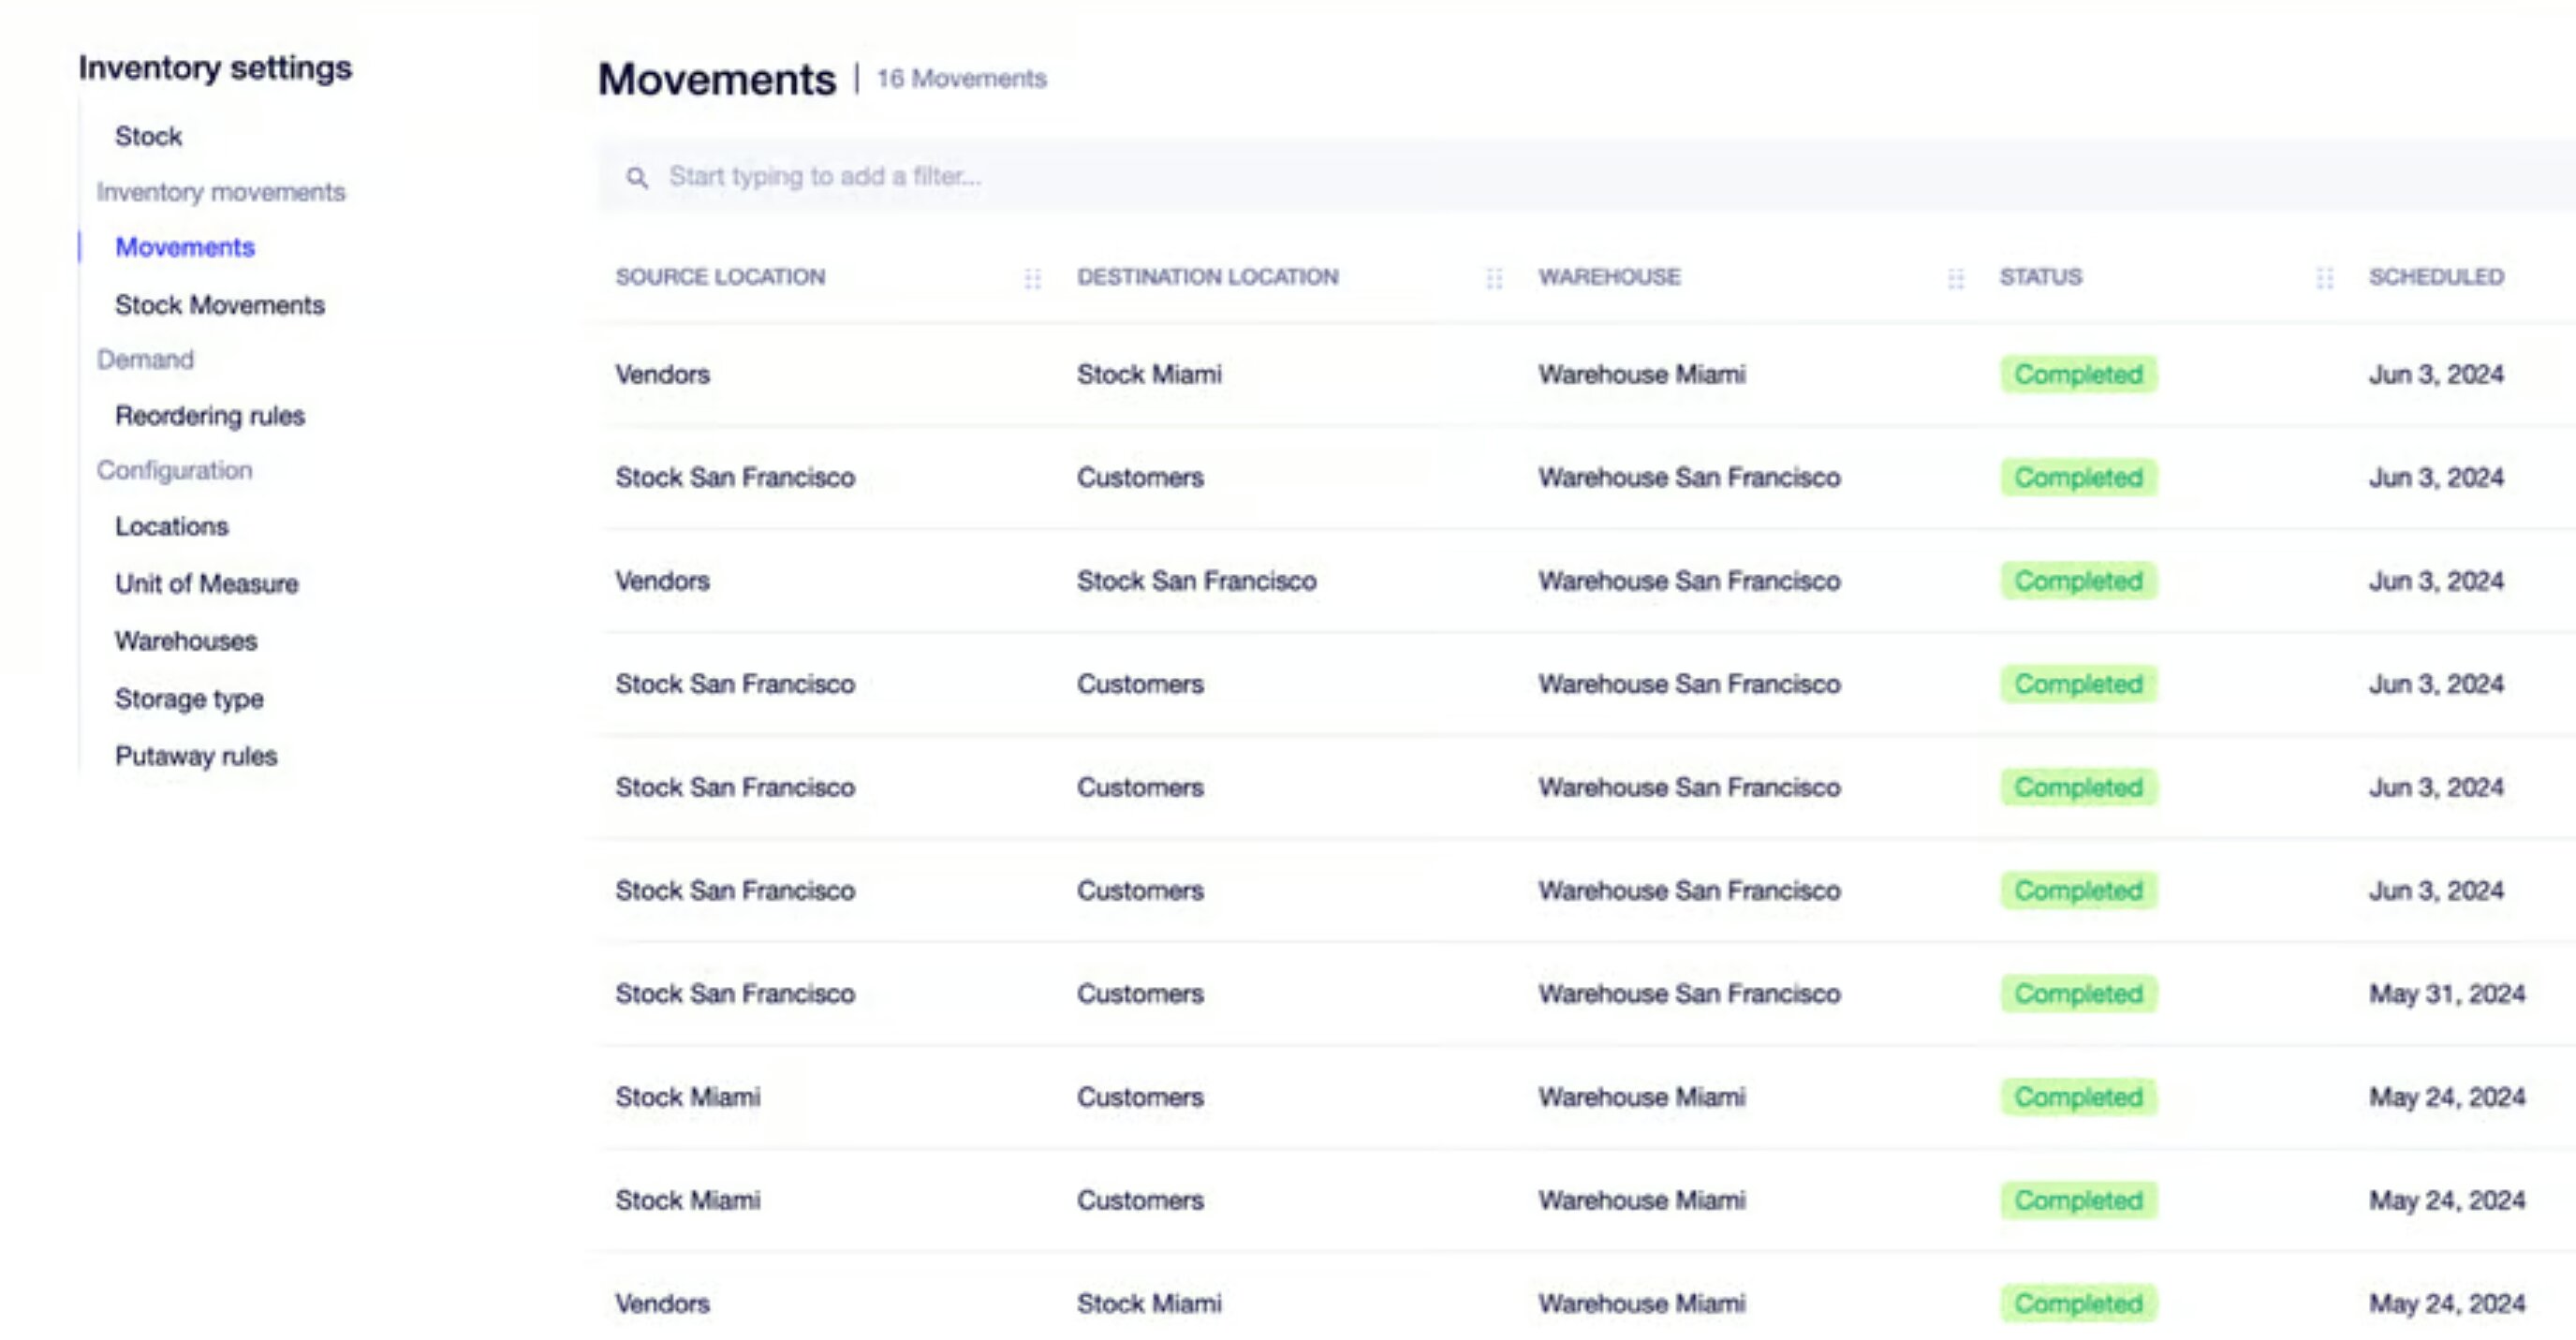Click the Warehouse column drag handle
The height and width of the screenshot is (1340, 2576).
pos(1956,278)
